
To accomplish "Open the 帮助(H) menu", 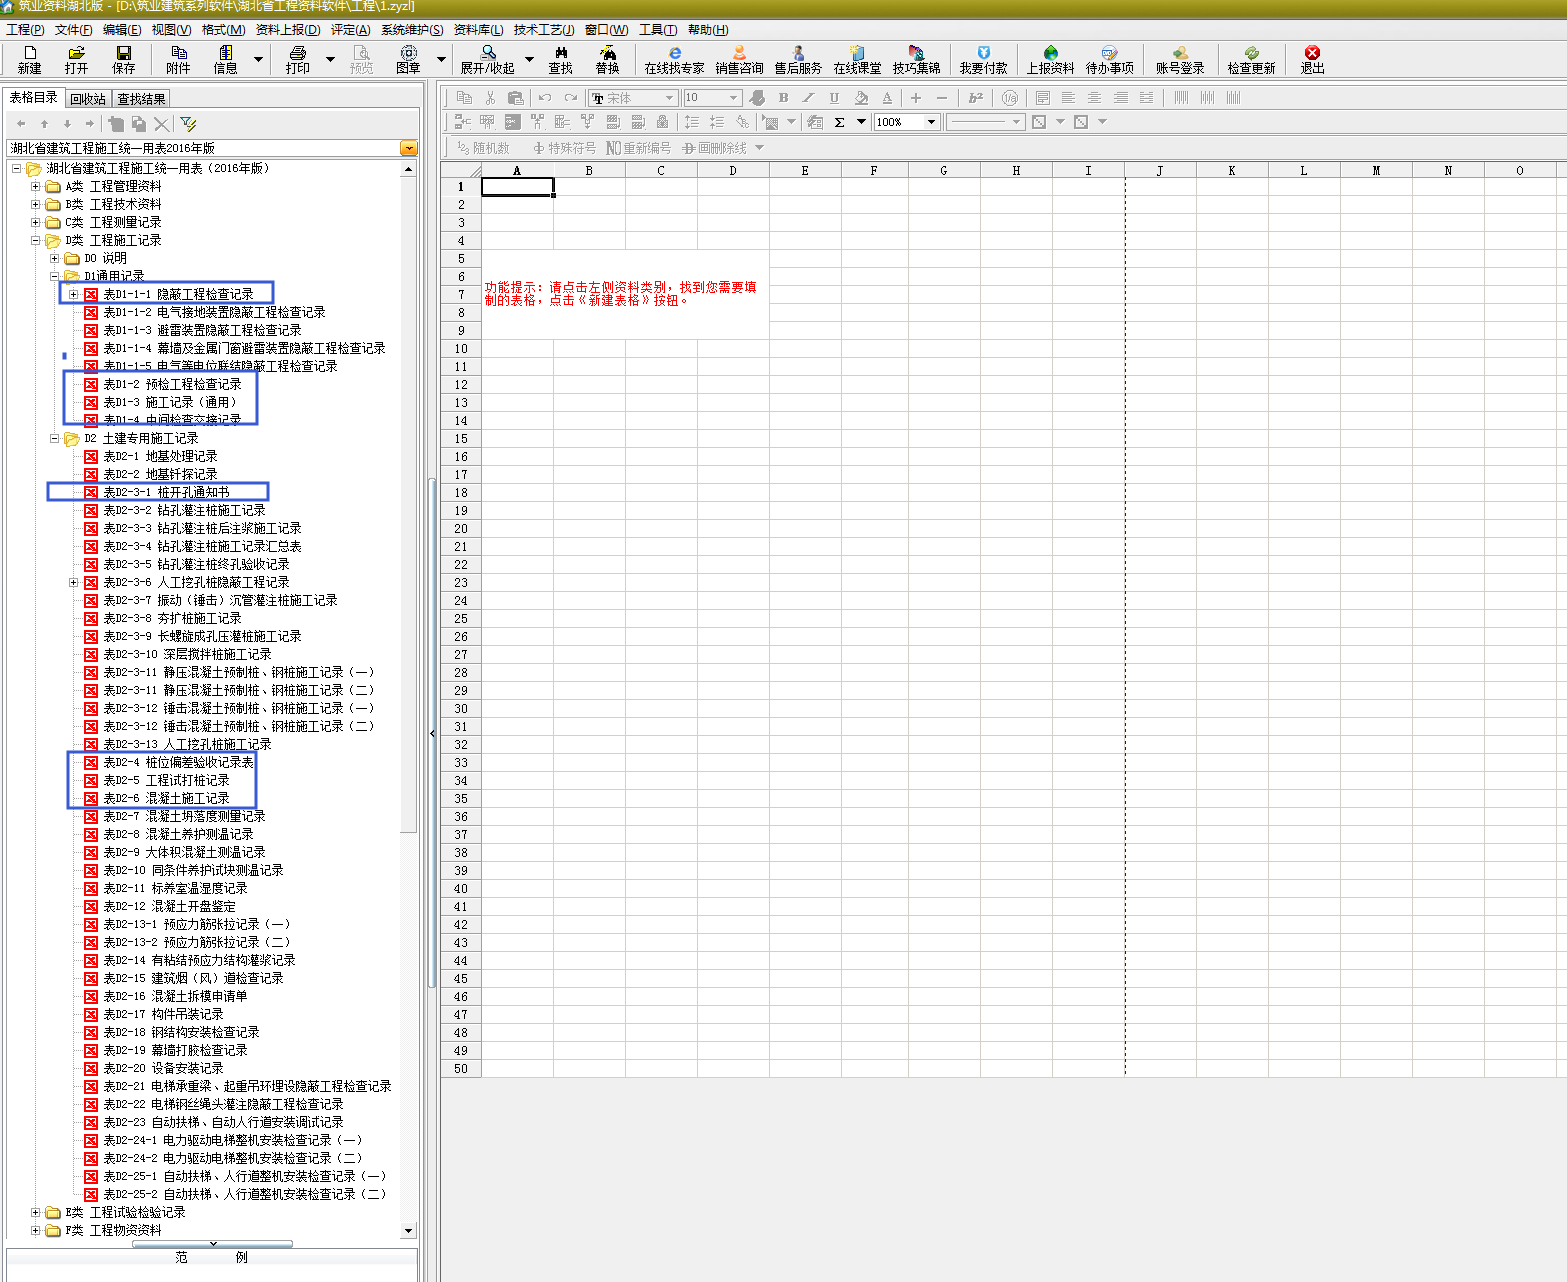I will point(708,30).
